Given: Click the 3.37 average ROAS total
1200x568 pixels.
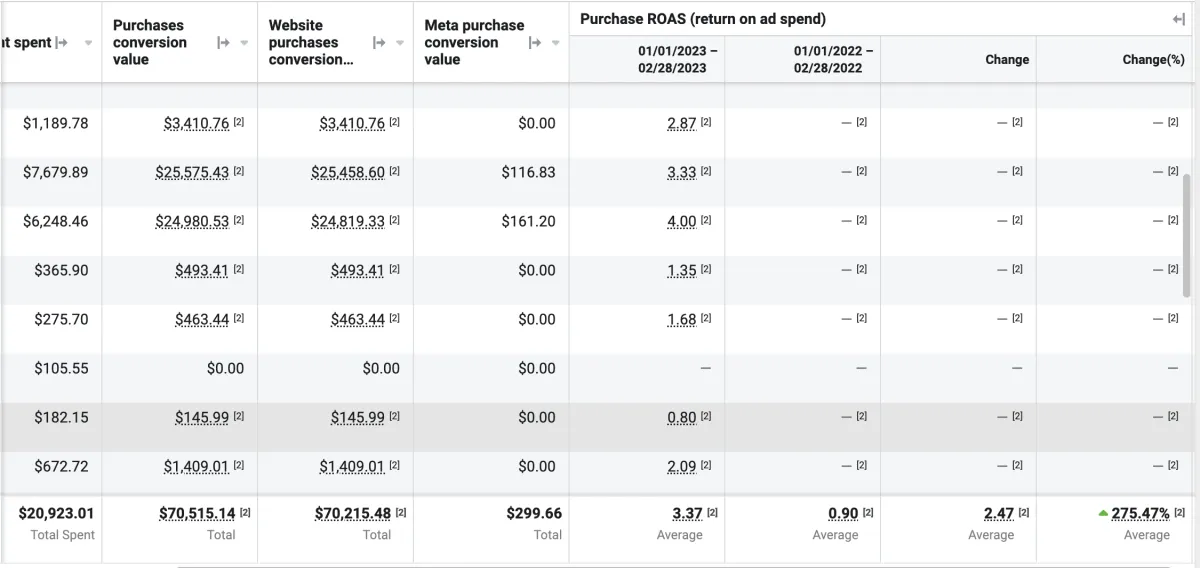Looking at the screenshot, I should [687, 514].
